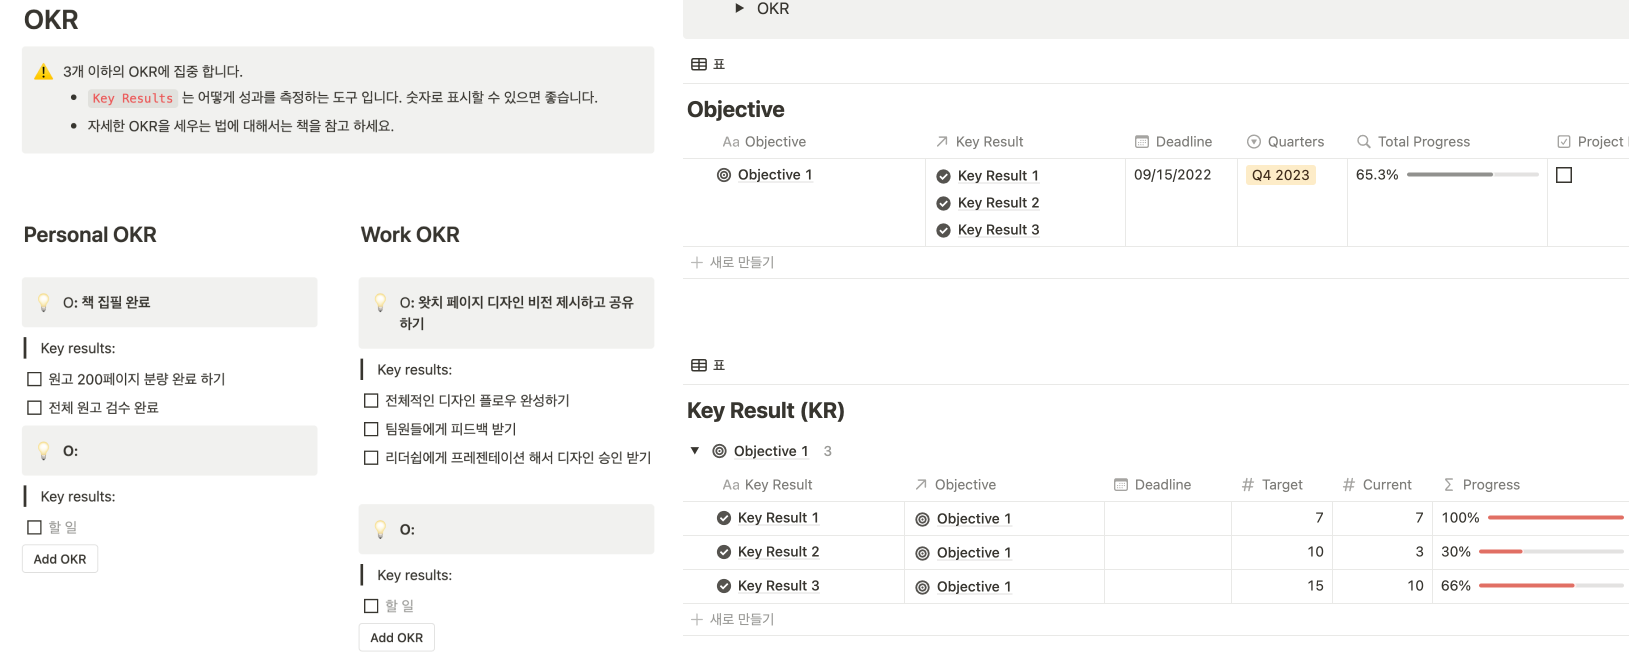Click the warning icon in the OKR callout

tap(43, 72)
